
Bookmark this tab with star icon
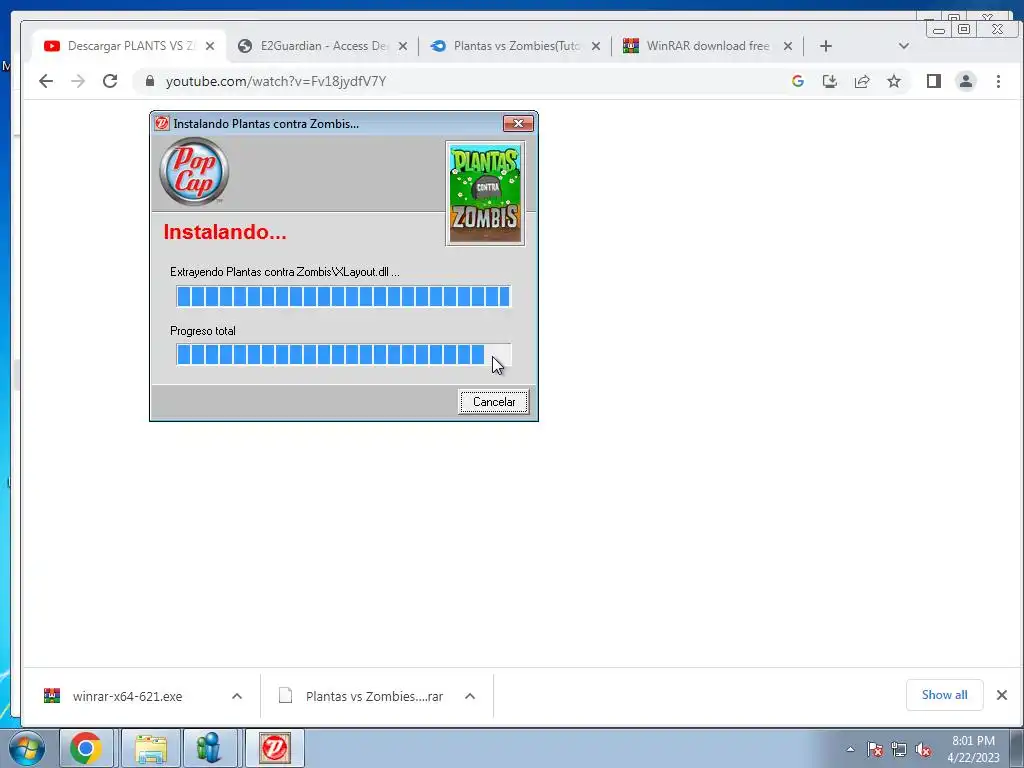894,81
